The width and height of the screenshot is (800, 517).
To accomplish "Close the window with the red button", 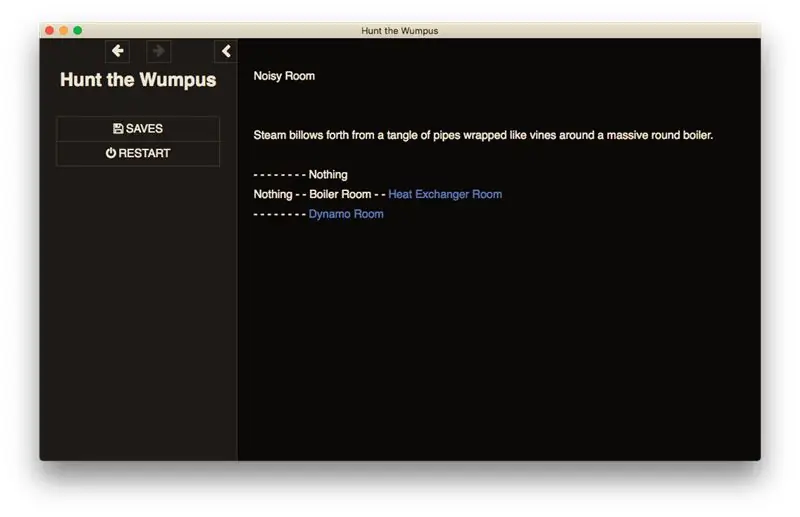I will coord(49,31).
